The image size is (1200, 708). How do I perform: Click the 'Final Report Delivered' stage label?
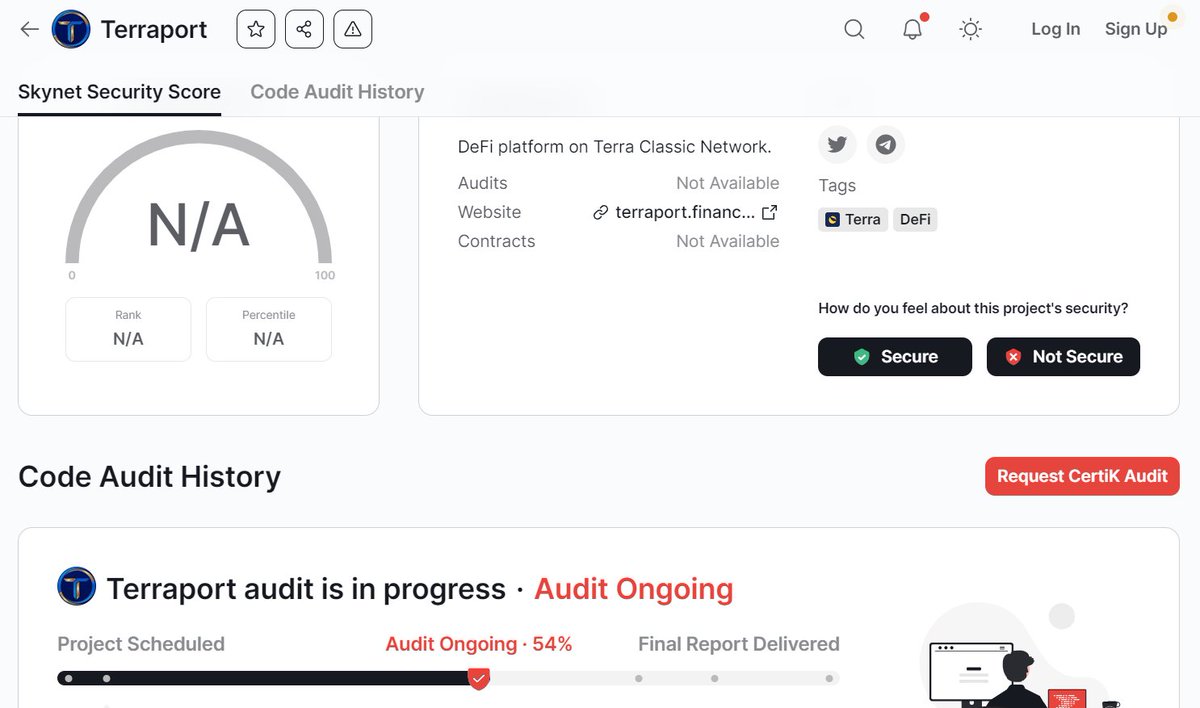pyautogui.click(x=739, y=644)
